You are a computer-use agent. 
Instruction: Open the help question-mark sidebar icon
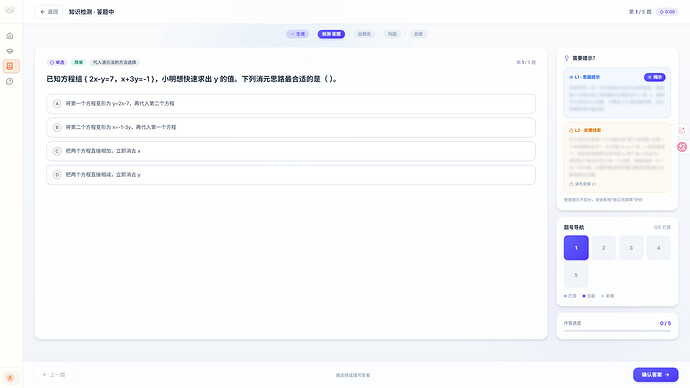click(x=10, y=81)
